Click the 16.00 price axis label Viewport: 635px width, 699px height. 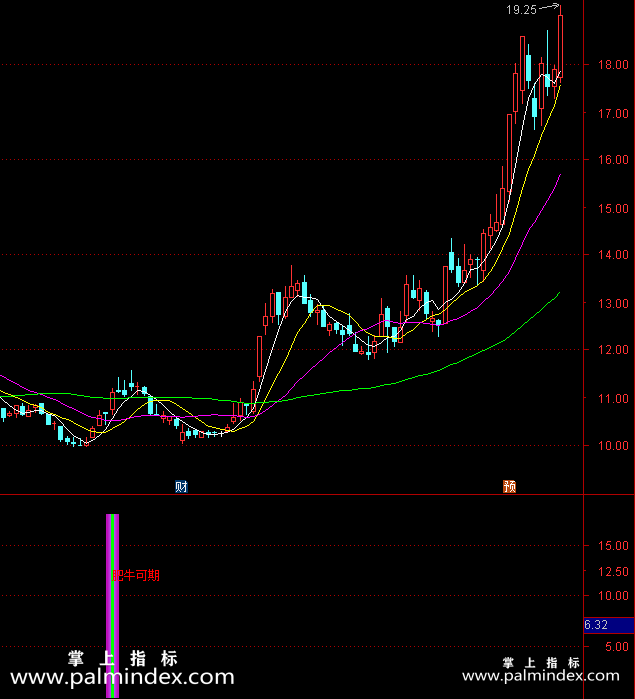(613, 160)
